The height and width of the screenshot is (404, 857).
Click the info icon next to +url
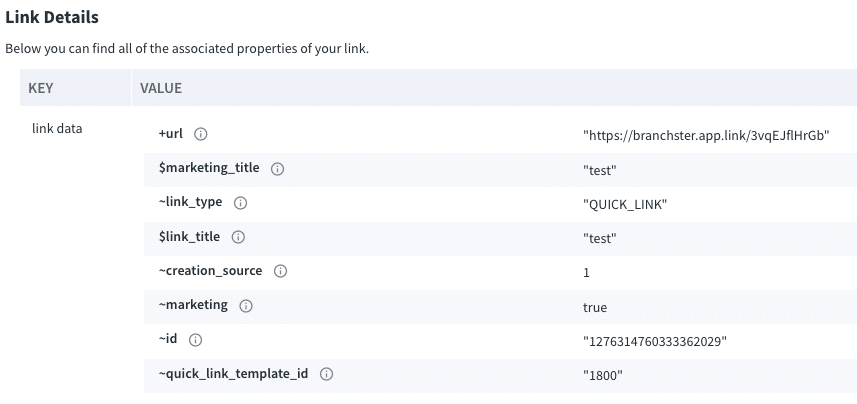click(x=200, y=134)
